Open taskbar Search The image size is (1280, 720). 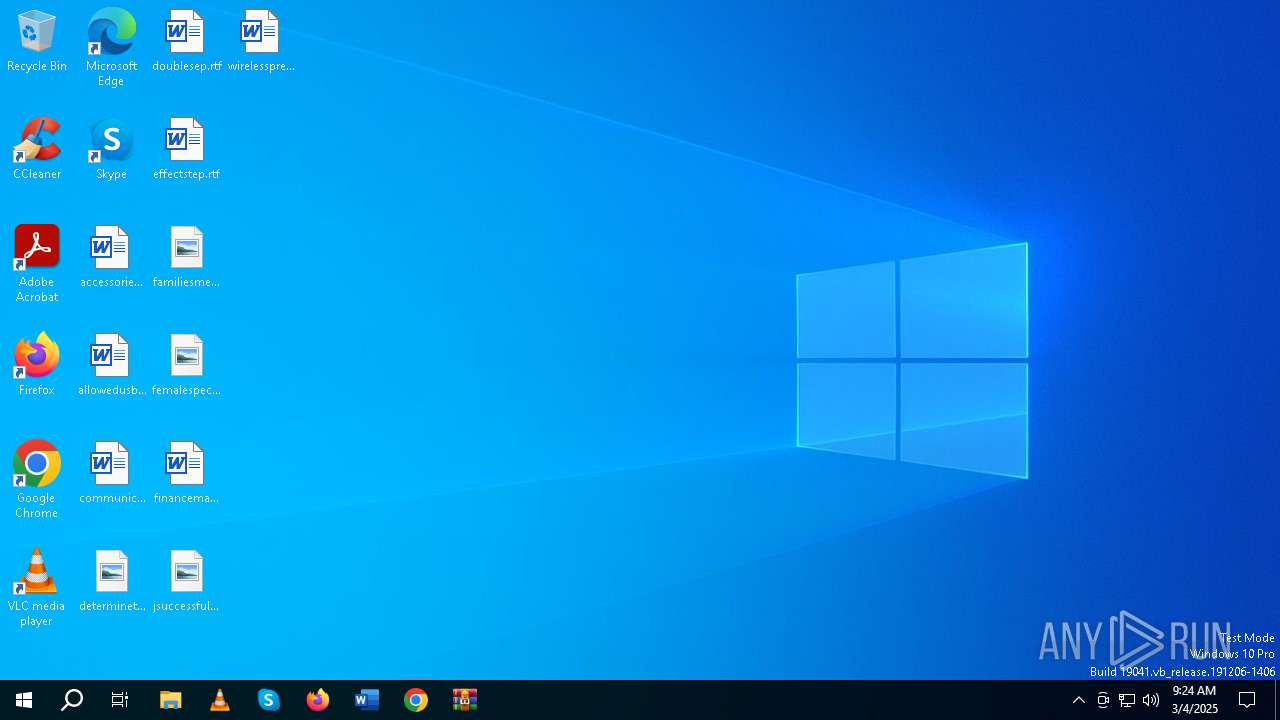click(72, 700)
